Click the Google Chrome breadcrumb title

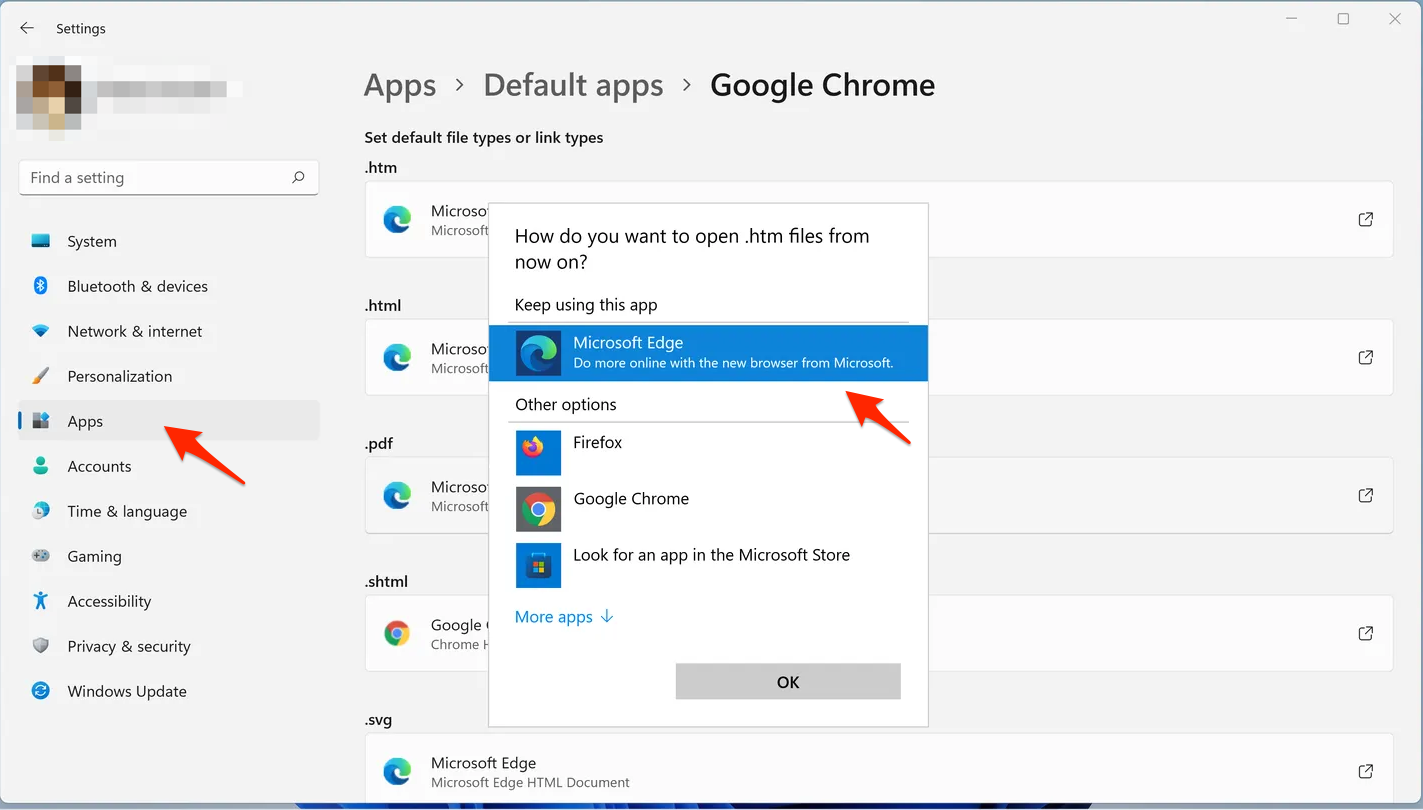tap(822, 86)
